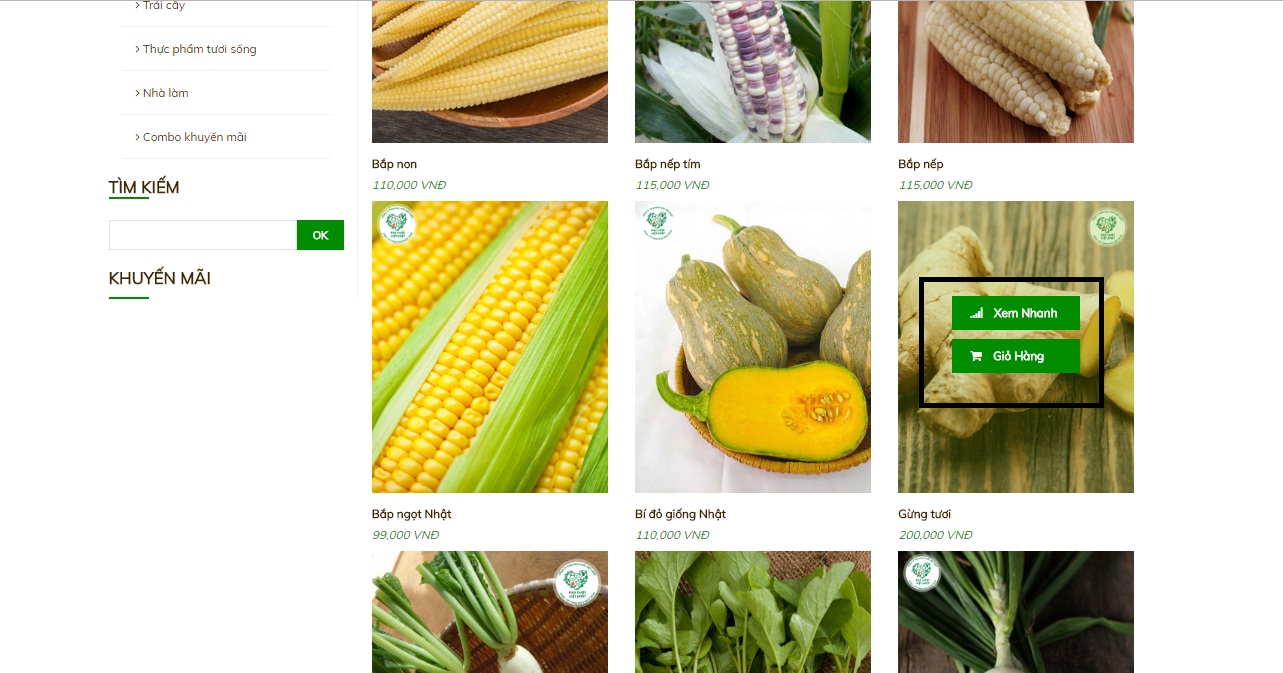Click the heart logo badge on Gừng tươi image
This screenshot has width=1283, height=673.
(x=1107, y=227)
